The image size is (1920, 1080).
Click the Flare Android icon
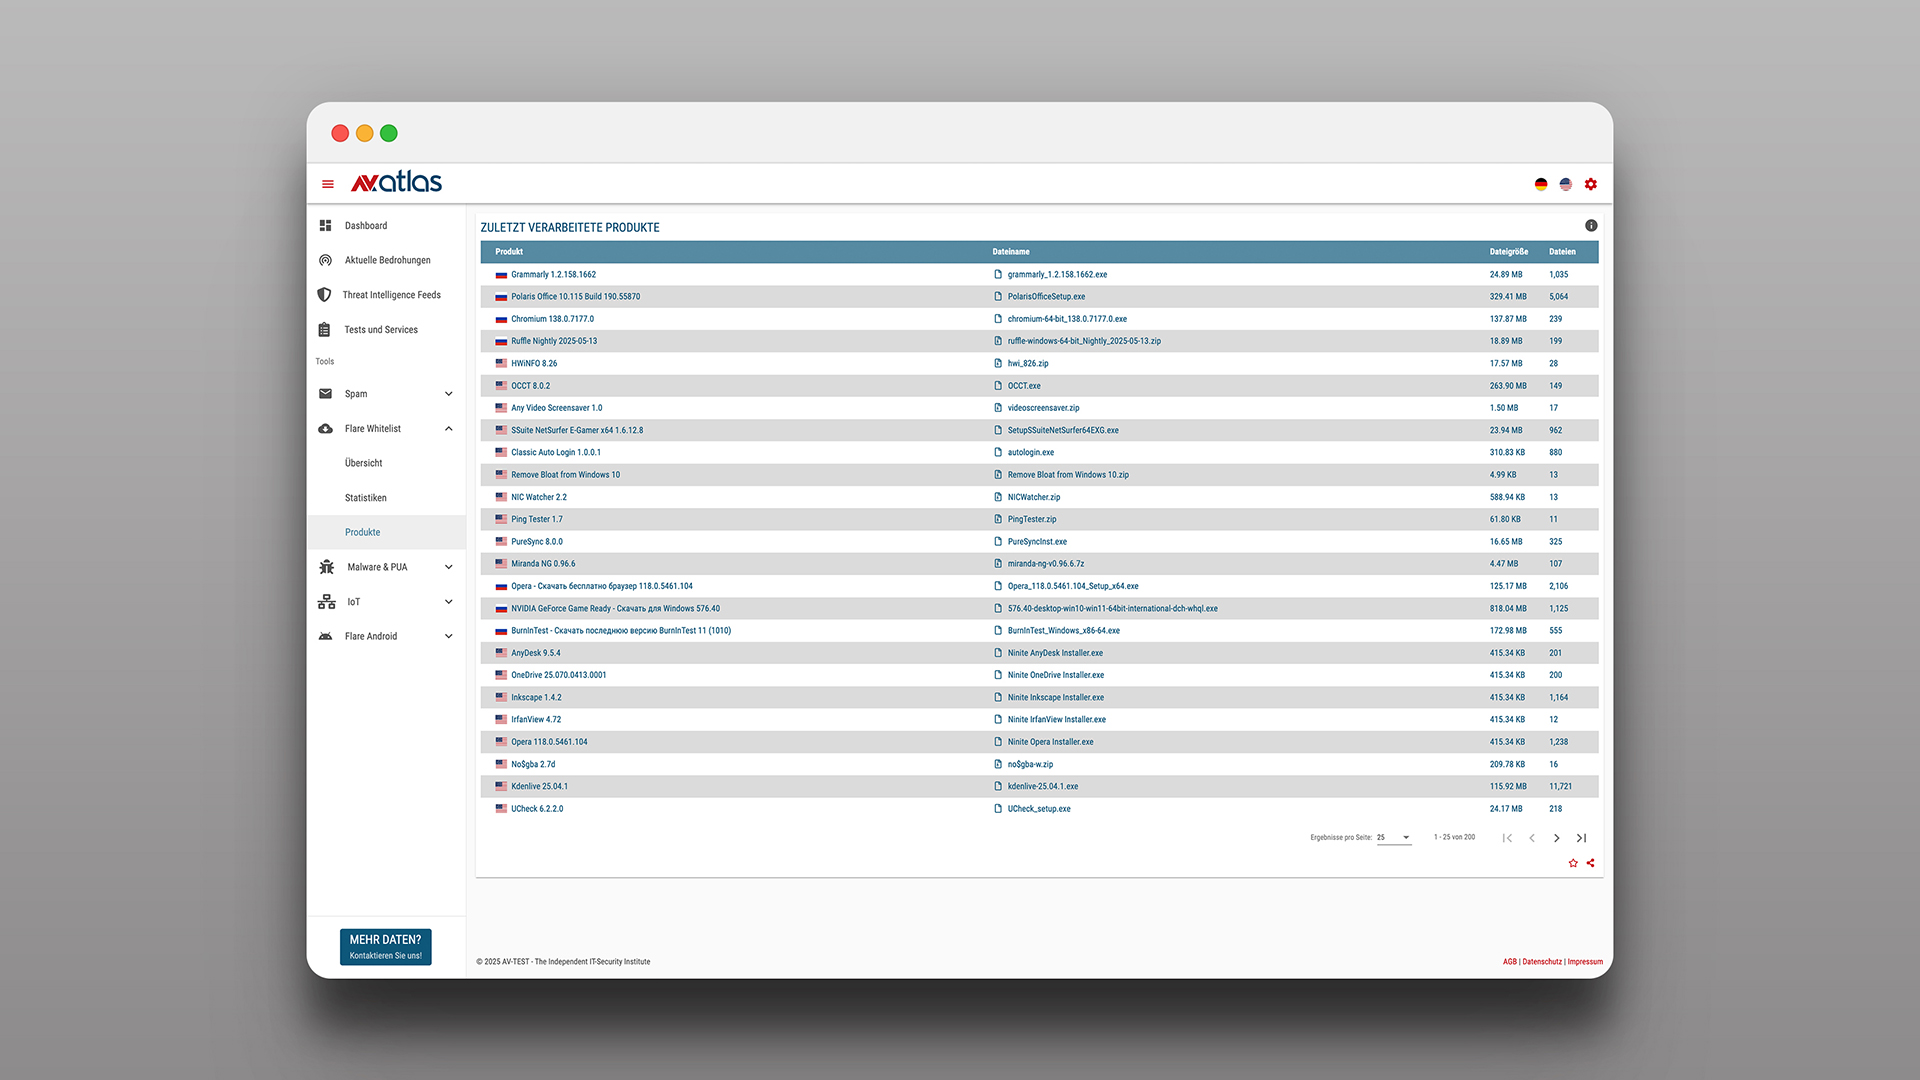(325, 636)
